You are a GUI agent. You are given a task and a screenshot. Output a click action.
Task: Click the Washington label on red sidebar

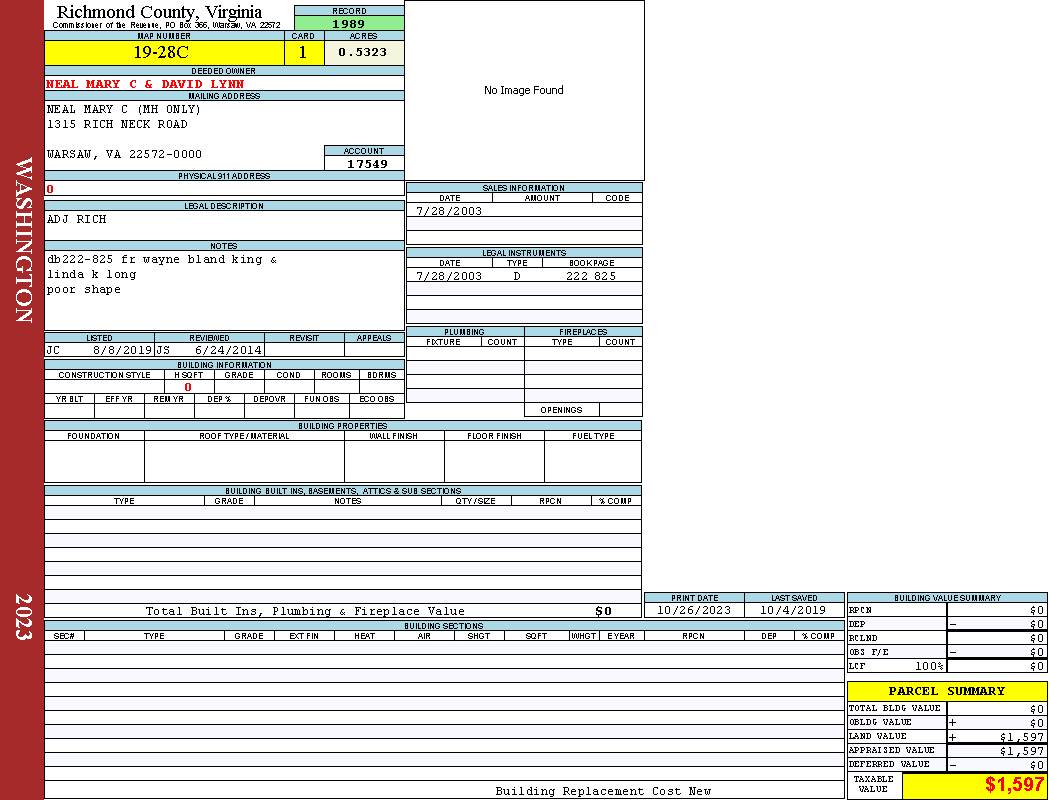point(23,240)
